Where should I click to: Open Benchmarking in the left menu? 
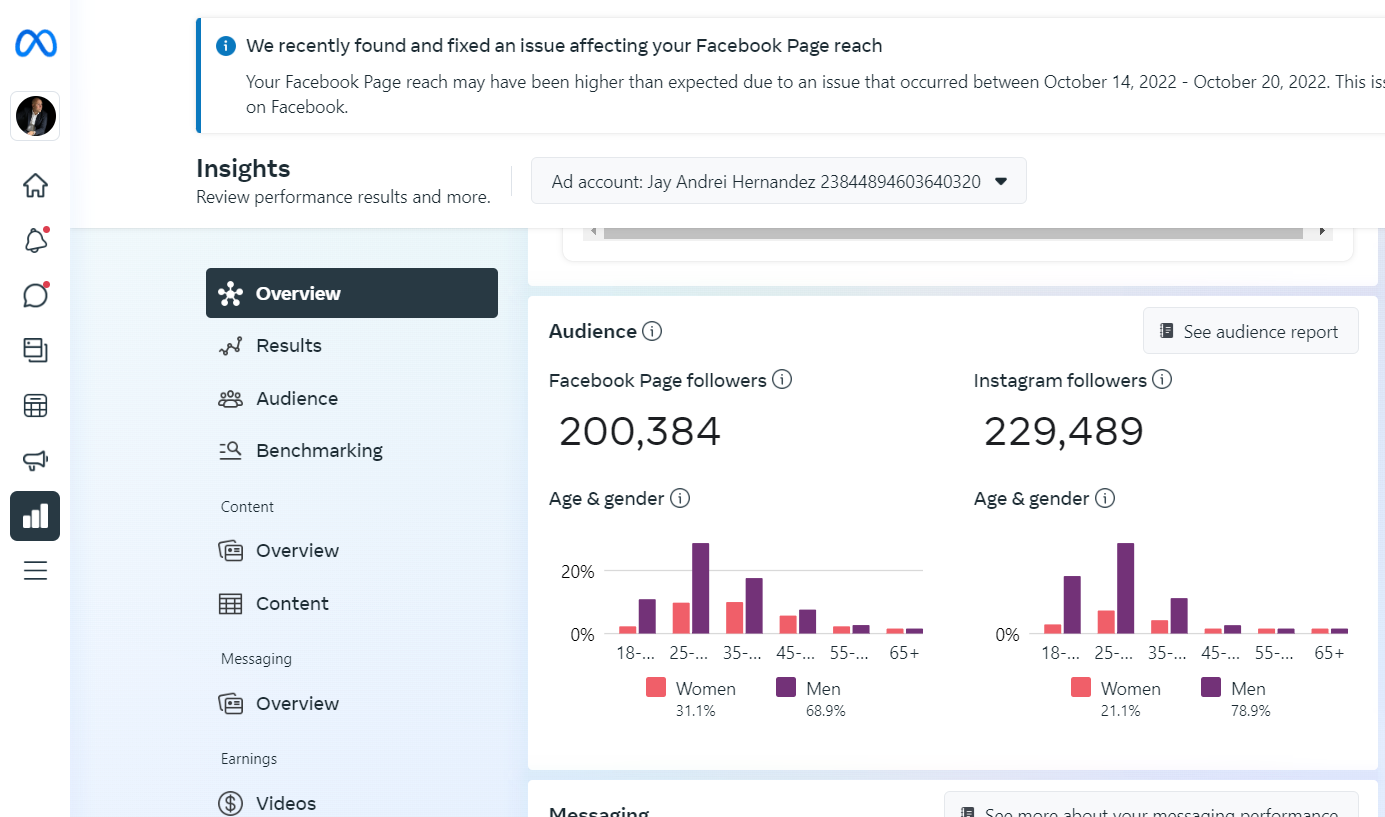point(318,451)
